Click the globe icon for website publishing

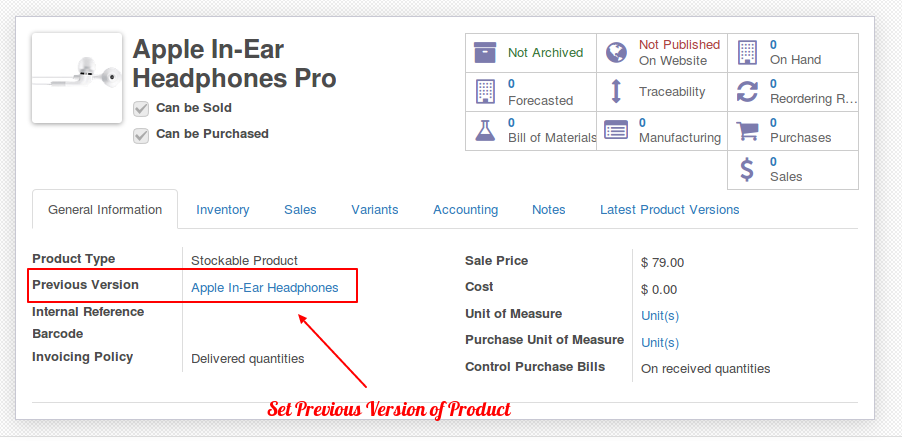coord(616,52)
